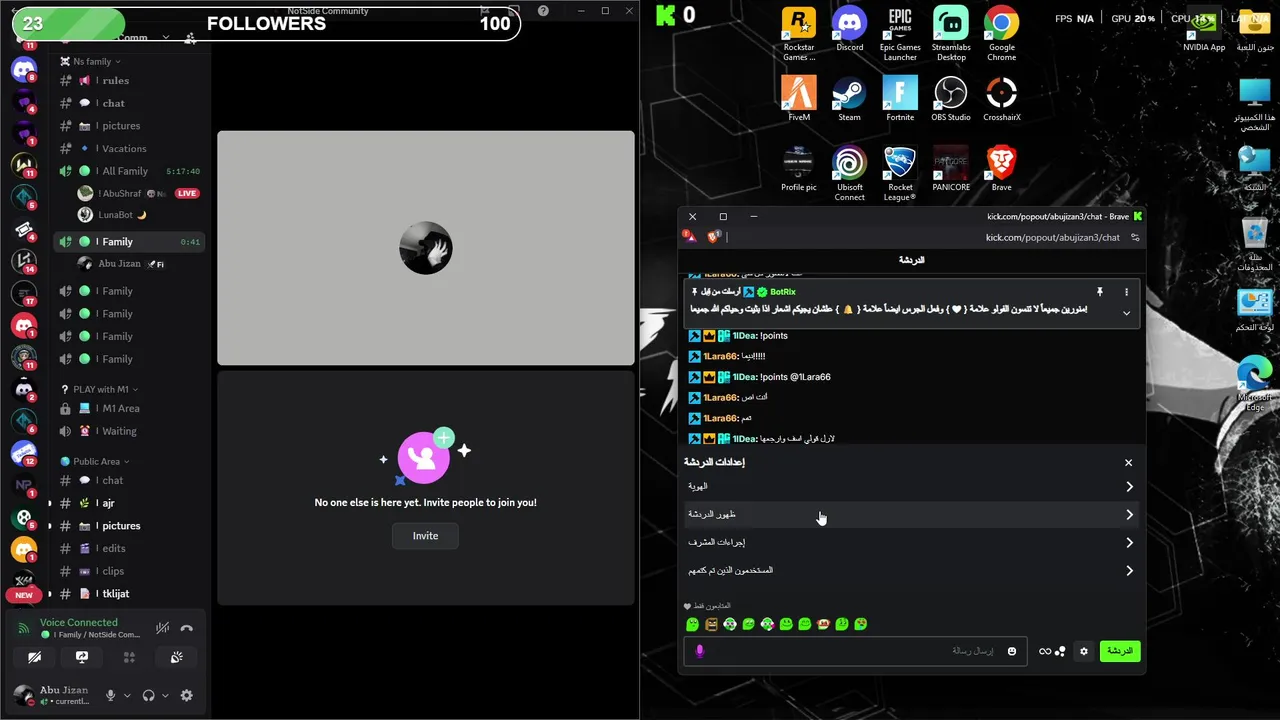Viewport: 1280px width, 720px height.
Task: Open the soundboard icon in voice panel
Action: (176, 657)
